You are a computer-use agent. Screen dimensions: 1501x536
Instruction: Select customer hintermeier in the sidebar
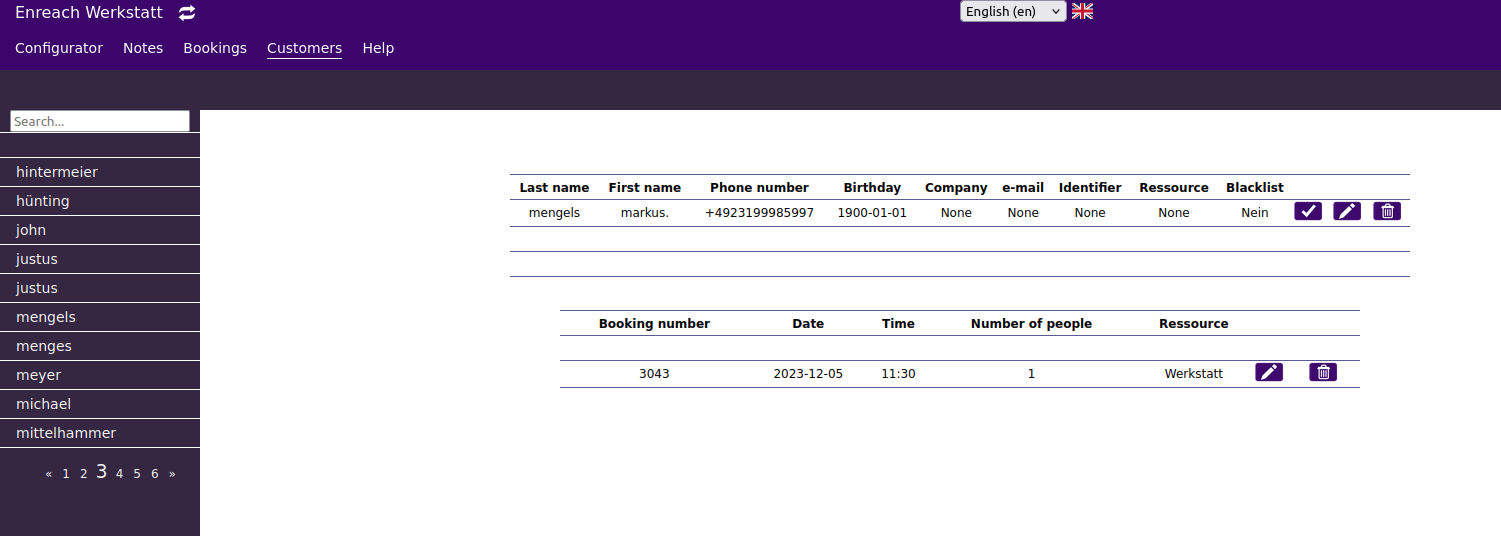coord(57,172)
